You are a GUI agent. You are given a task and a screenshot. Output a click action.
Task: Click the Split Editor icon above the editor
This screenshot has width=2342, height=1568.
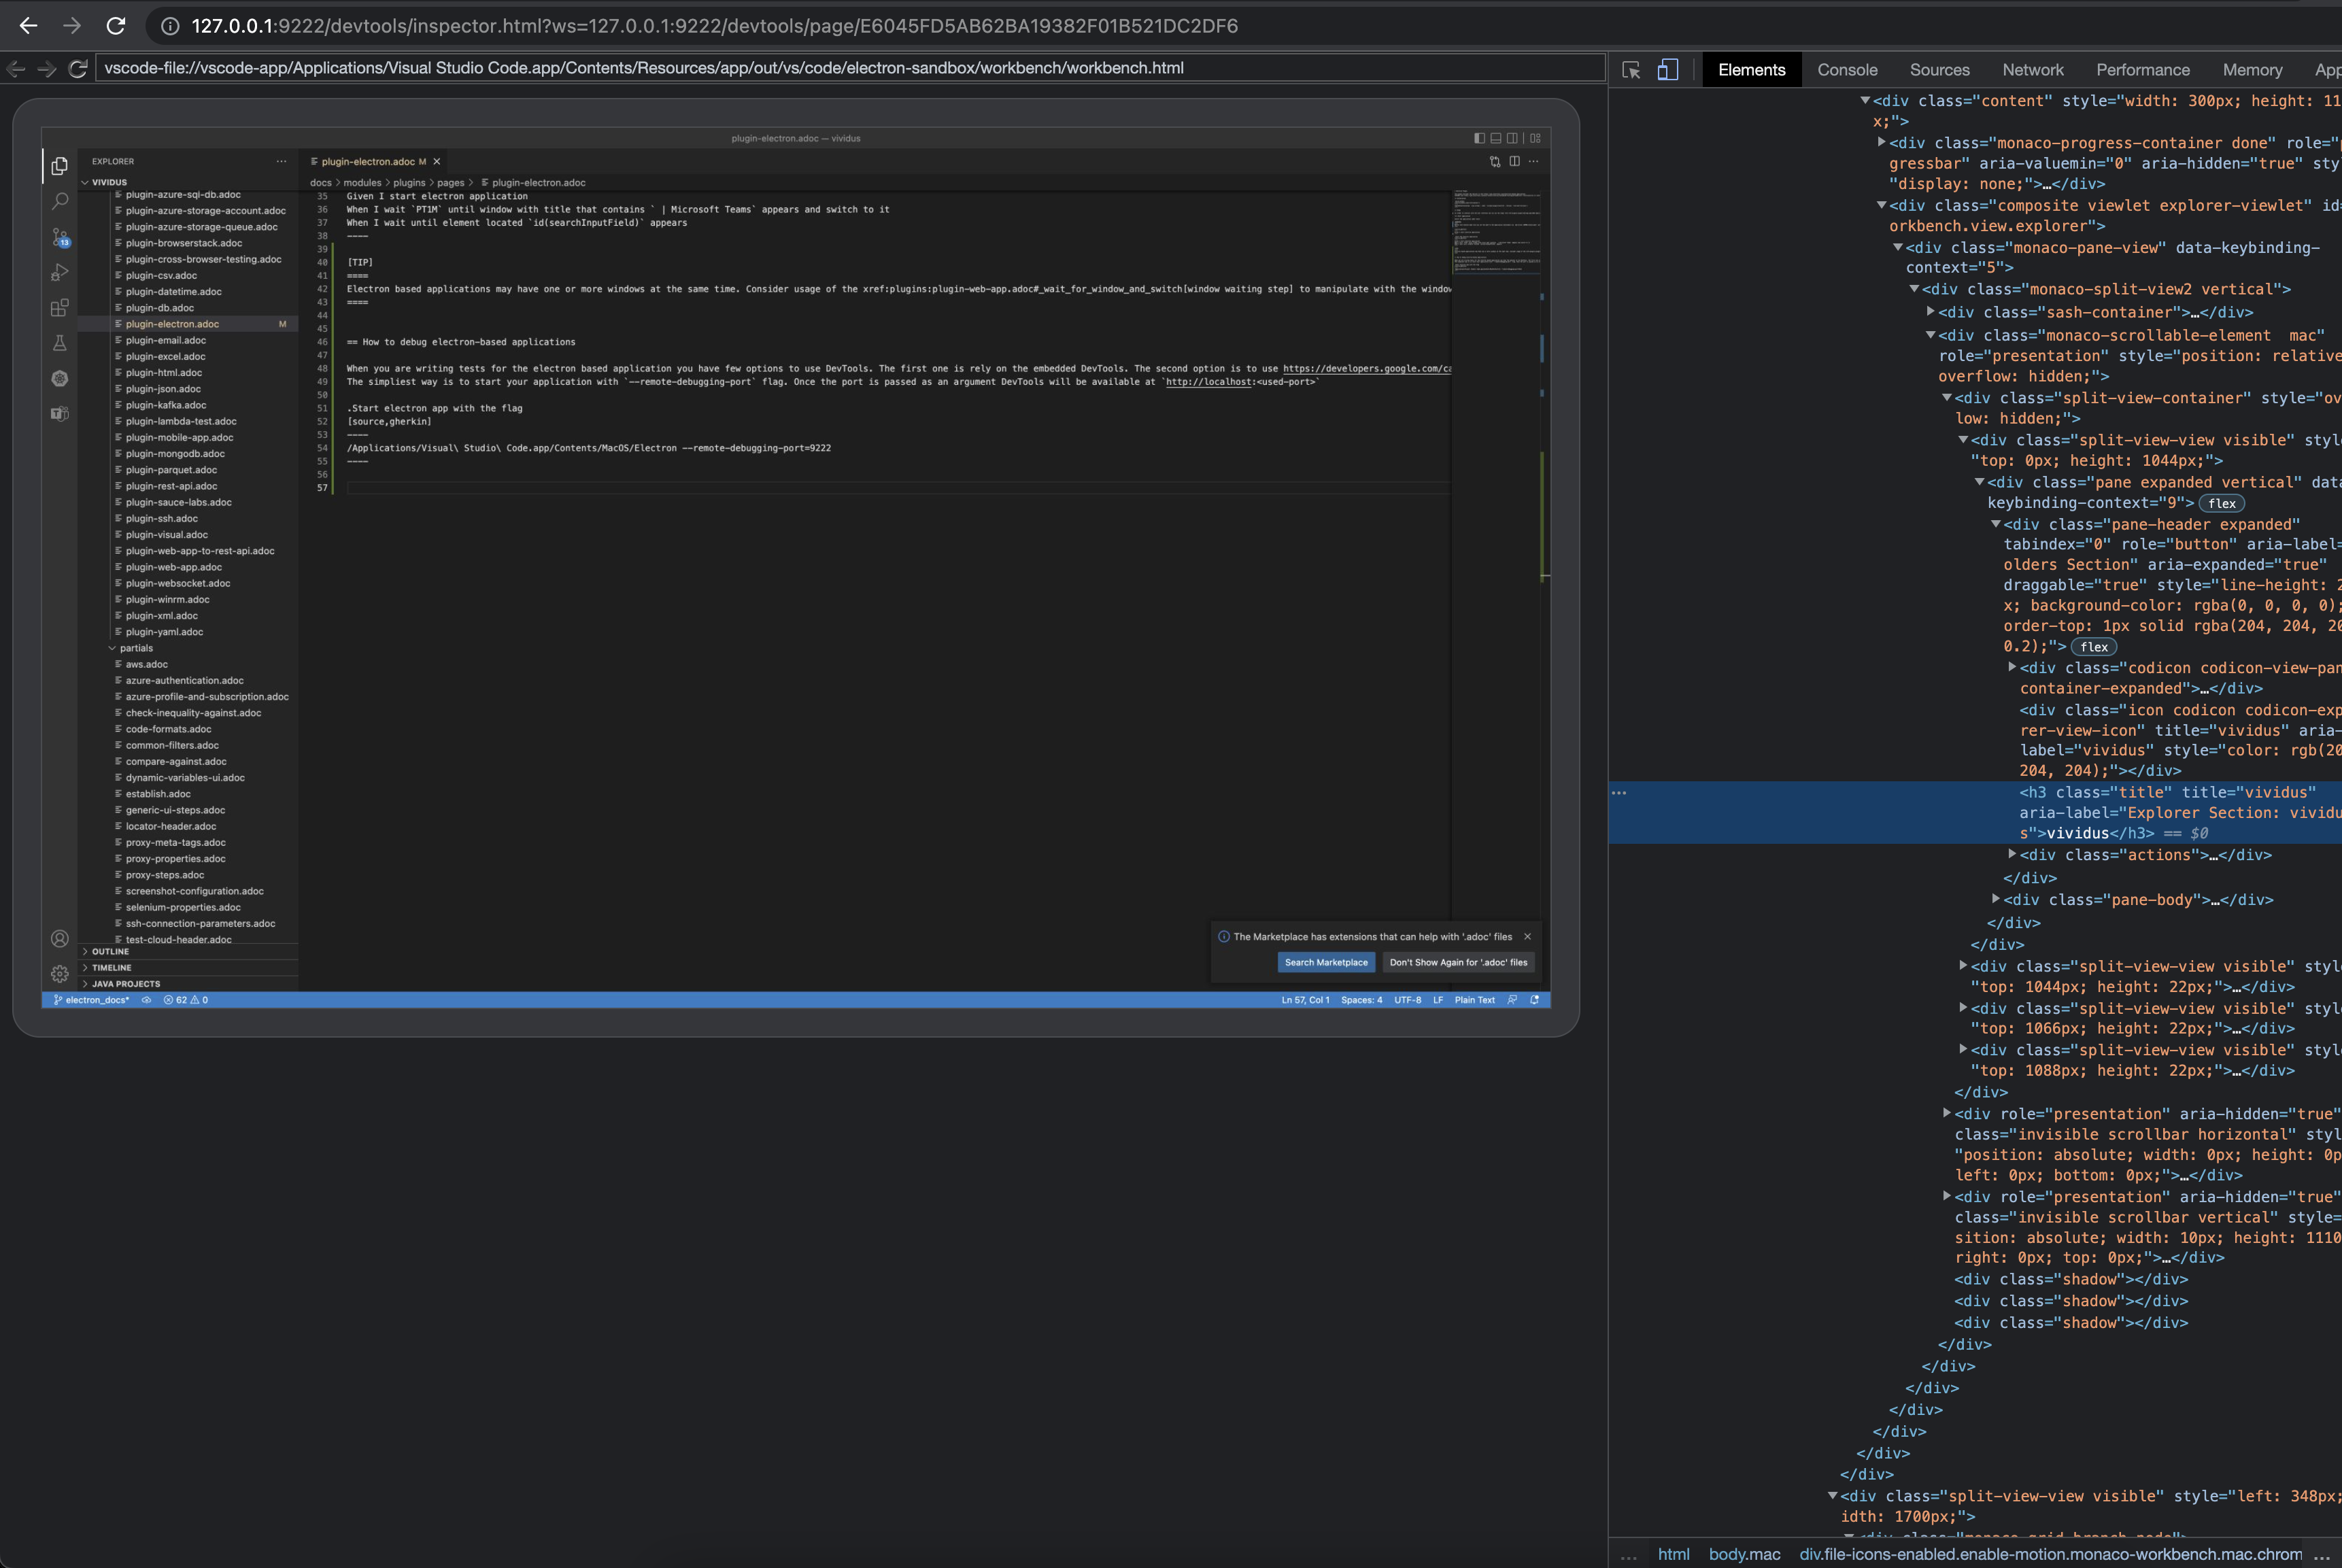[x=1514, y=161]
